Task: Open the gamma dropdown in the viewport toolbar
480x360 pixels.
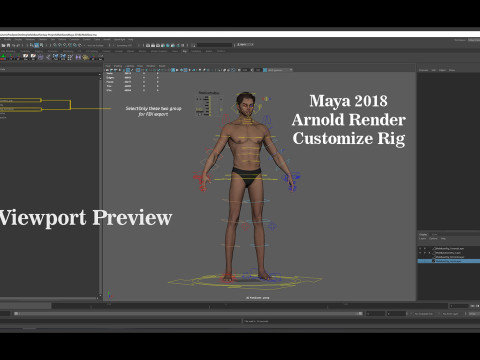Action: click(280, 70)
